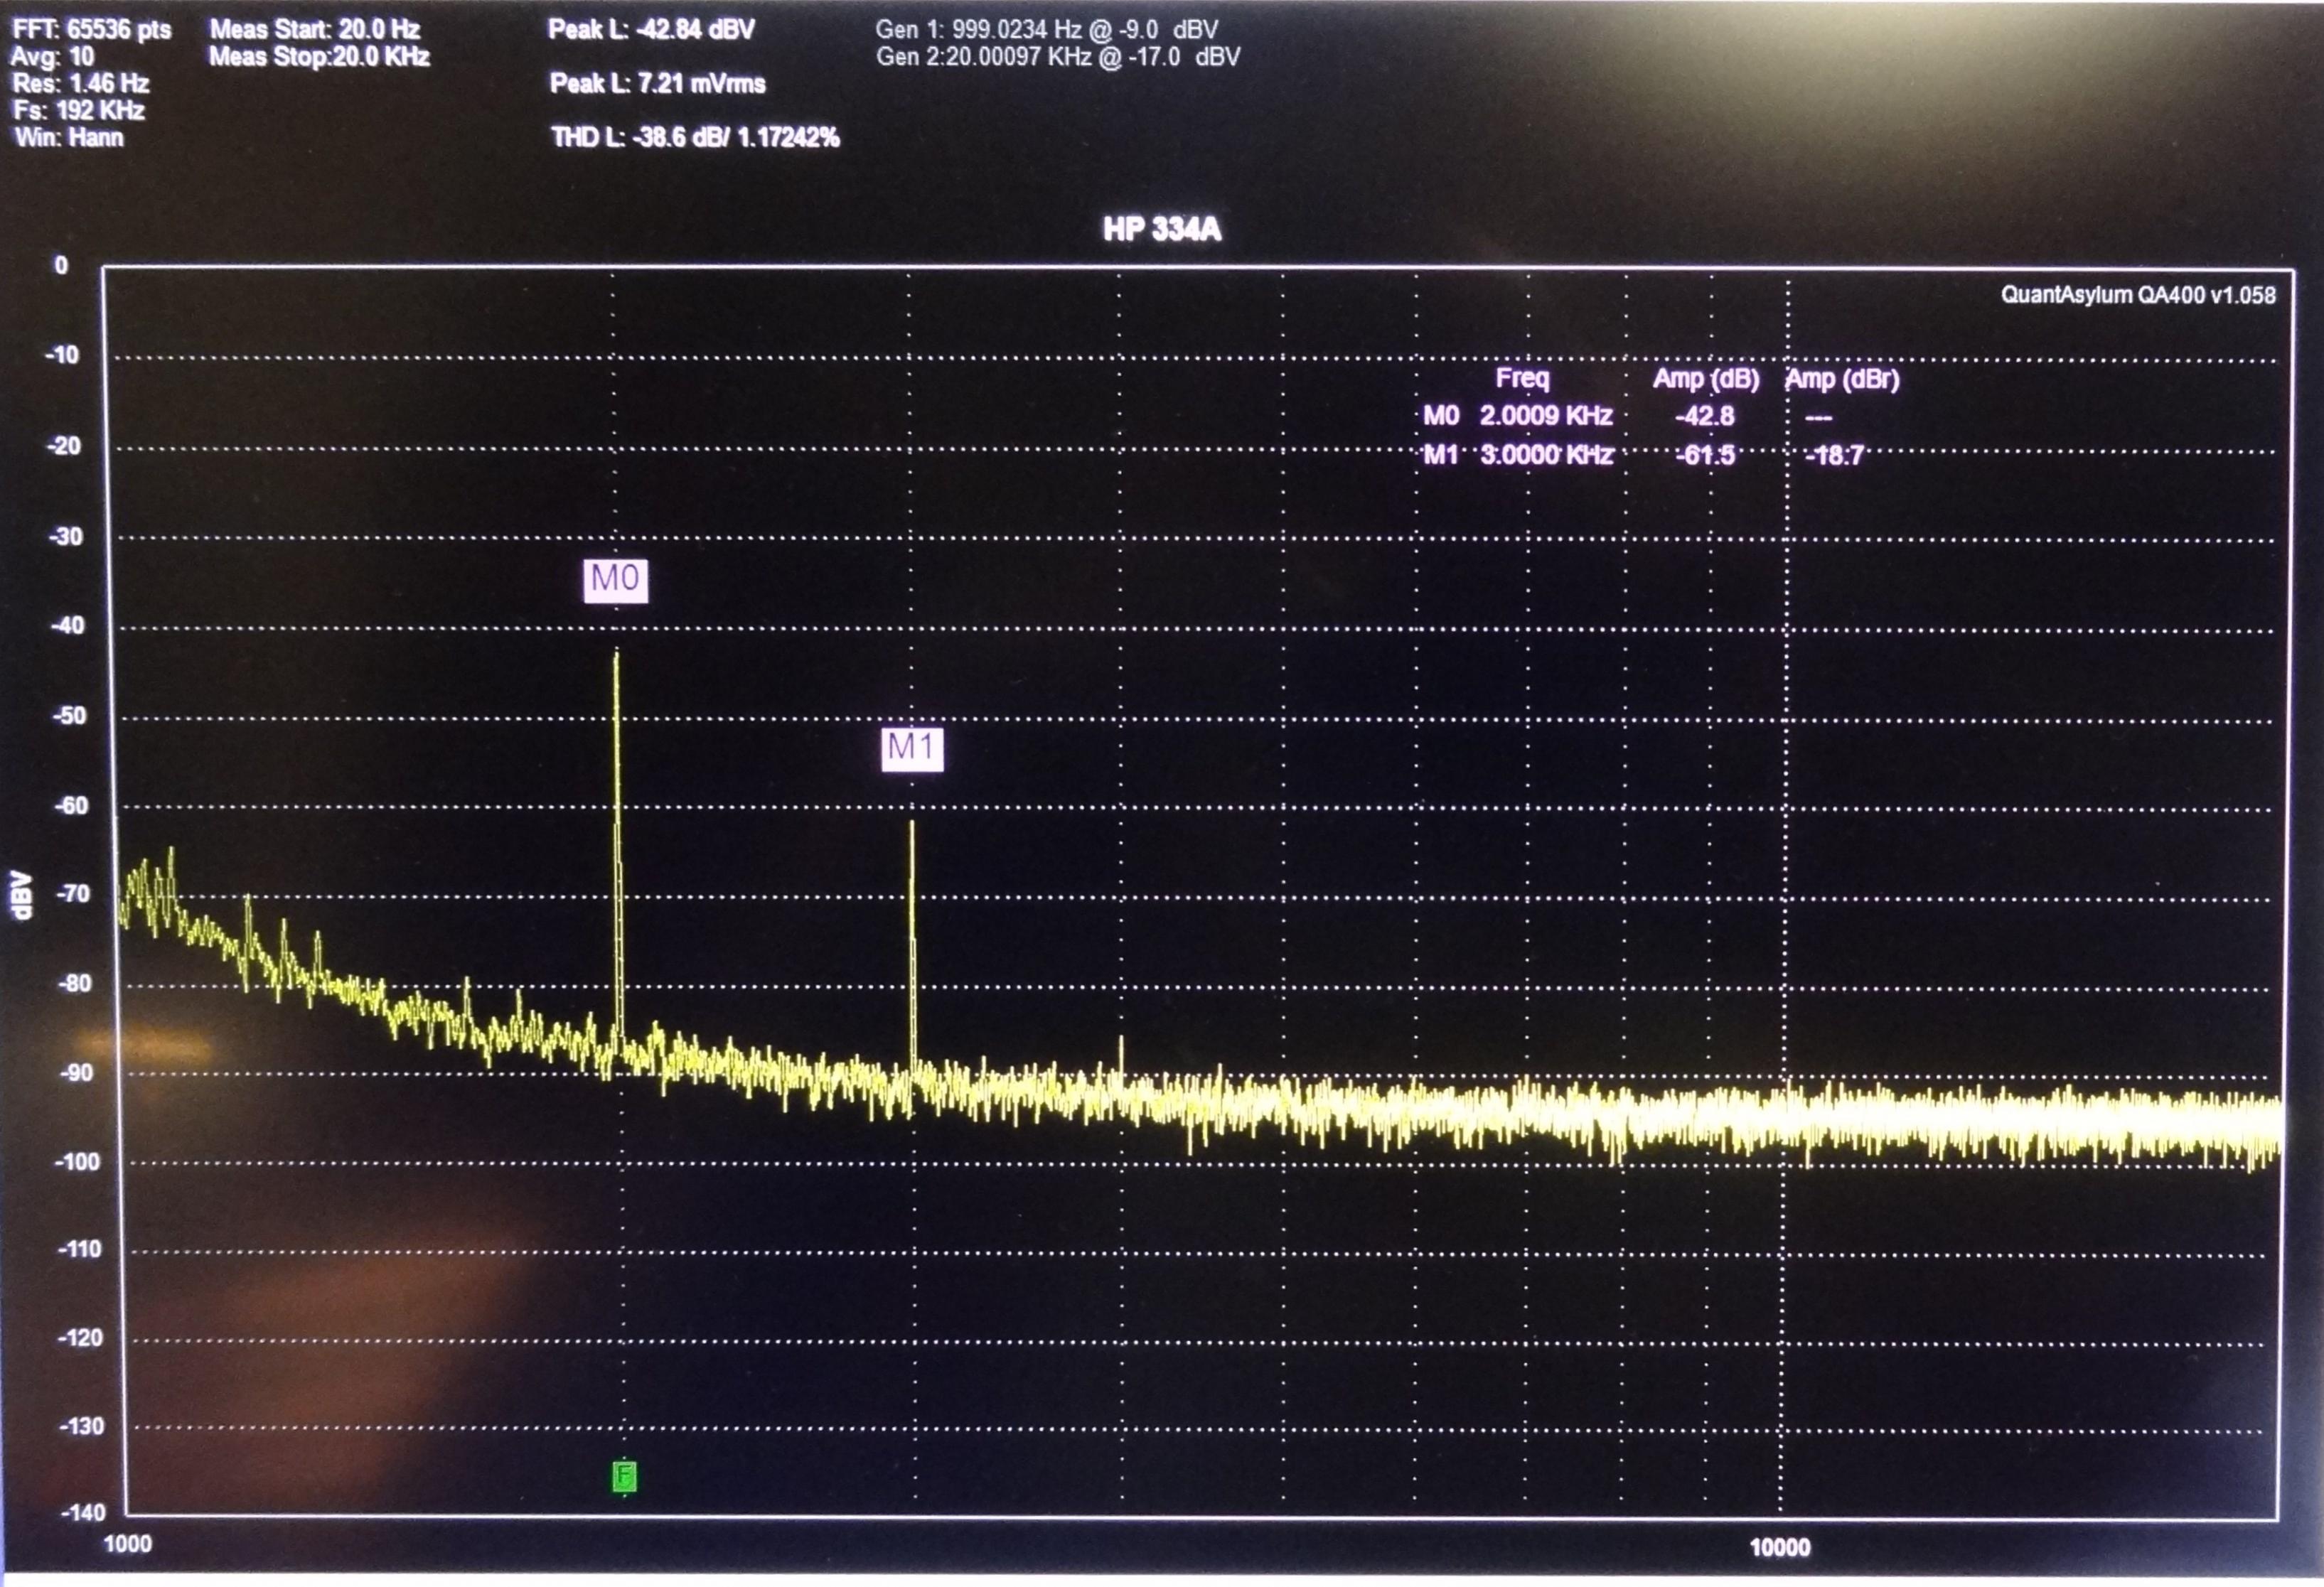Click the -140 y-axis tick label
Image resolution: width=2324 pixels, height=1587 pixels.
coord(83,1512)
